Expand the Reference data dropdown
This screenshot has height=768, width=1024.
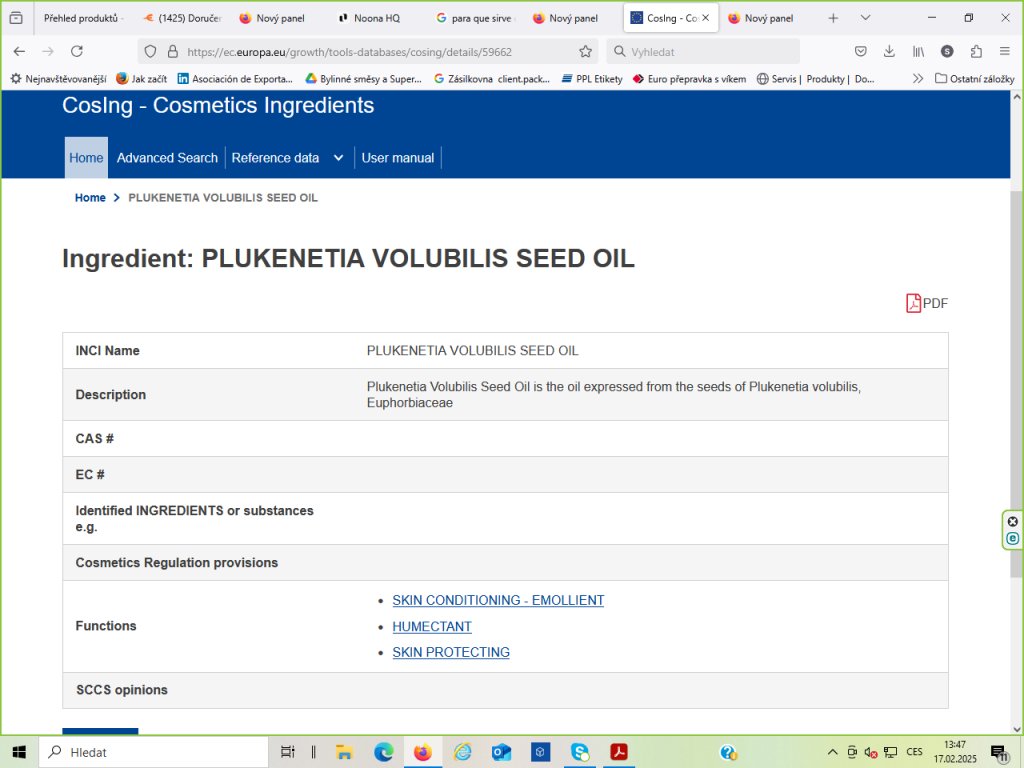[287, 158]
